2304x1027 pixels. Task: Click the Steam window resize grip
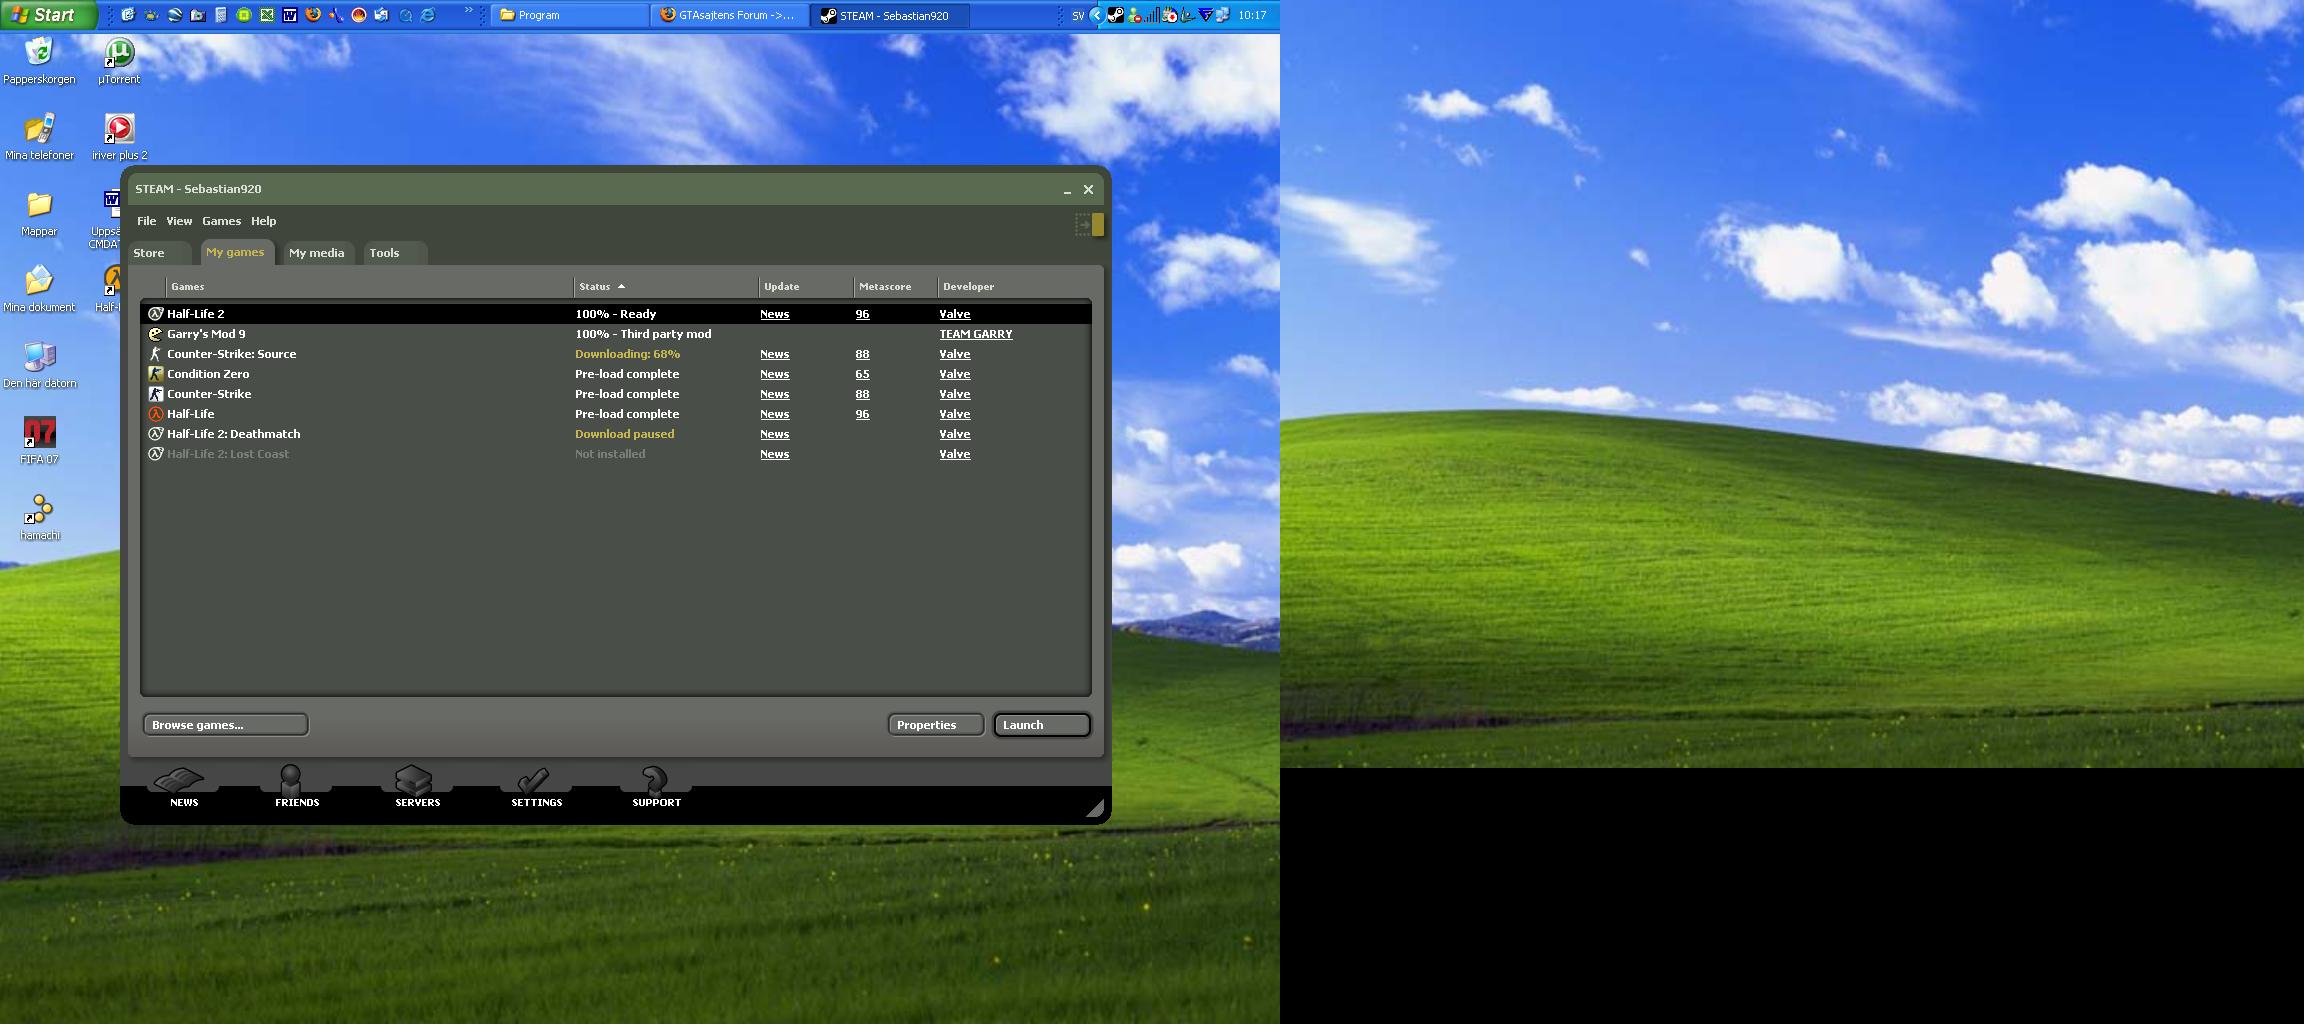(x=1095, y=808)
